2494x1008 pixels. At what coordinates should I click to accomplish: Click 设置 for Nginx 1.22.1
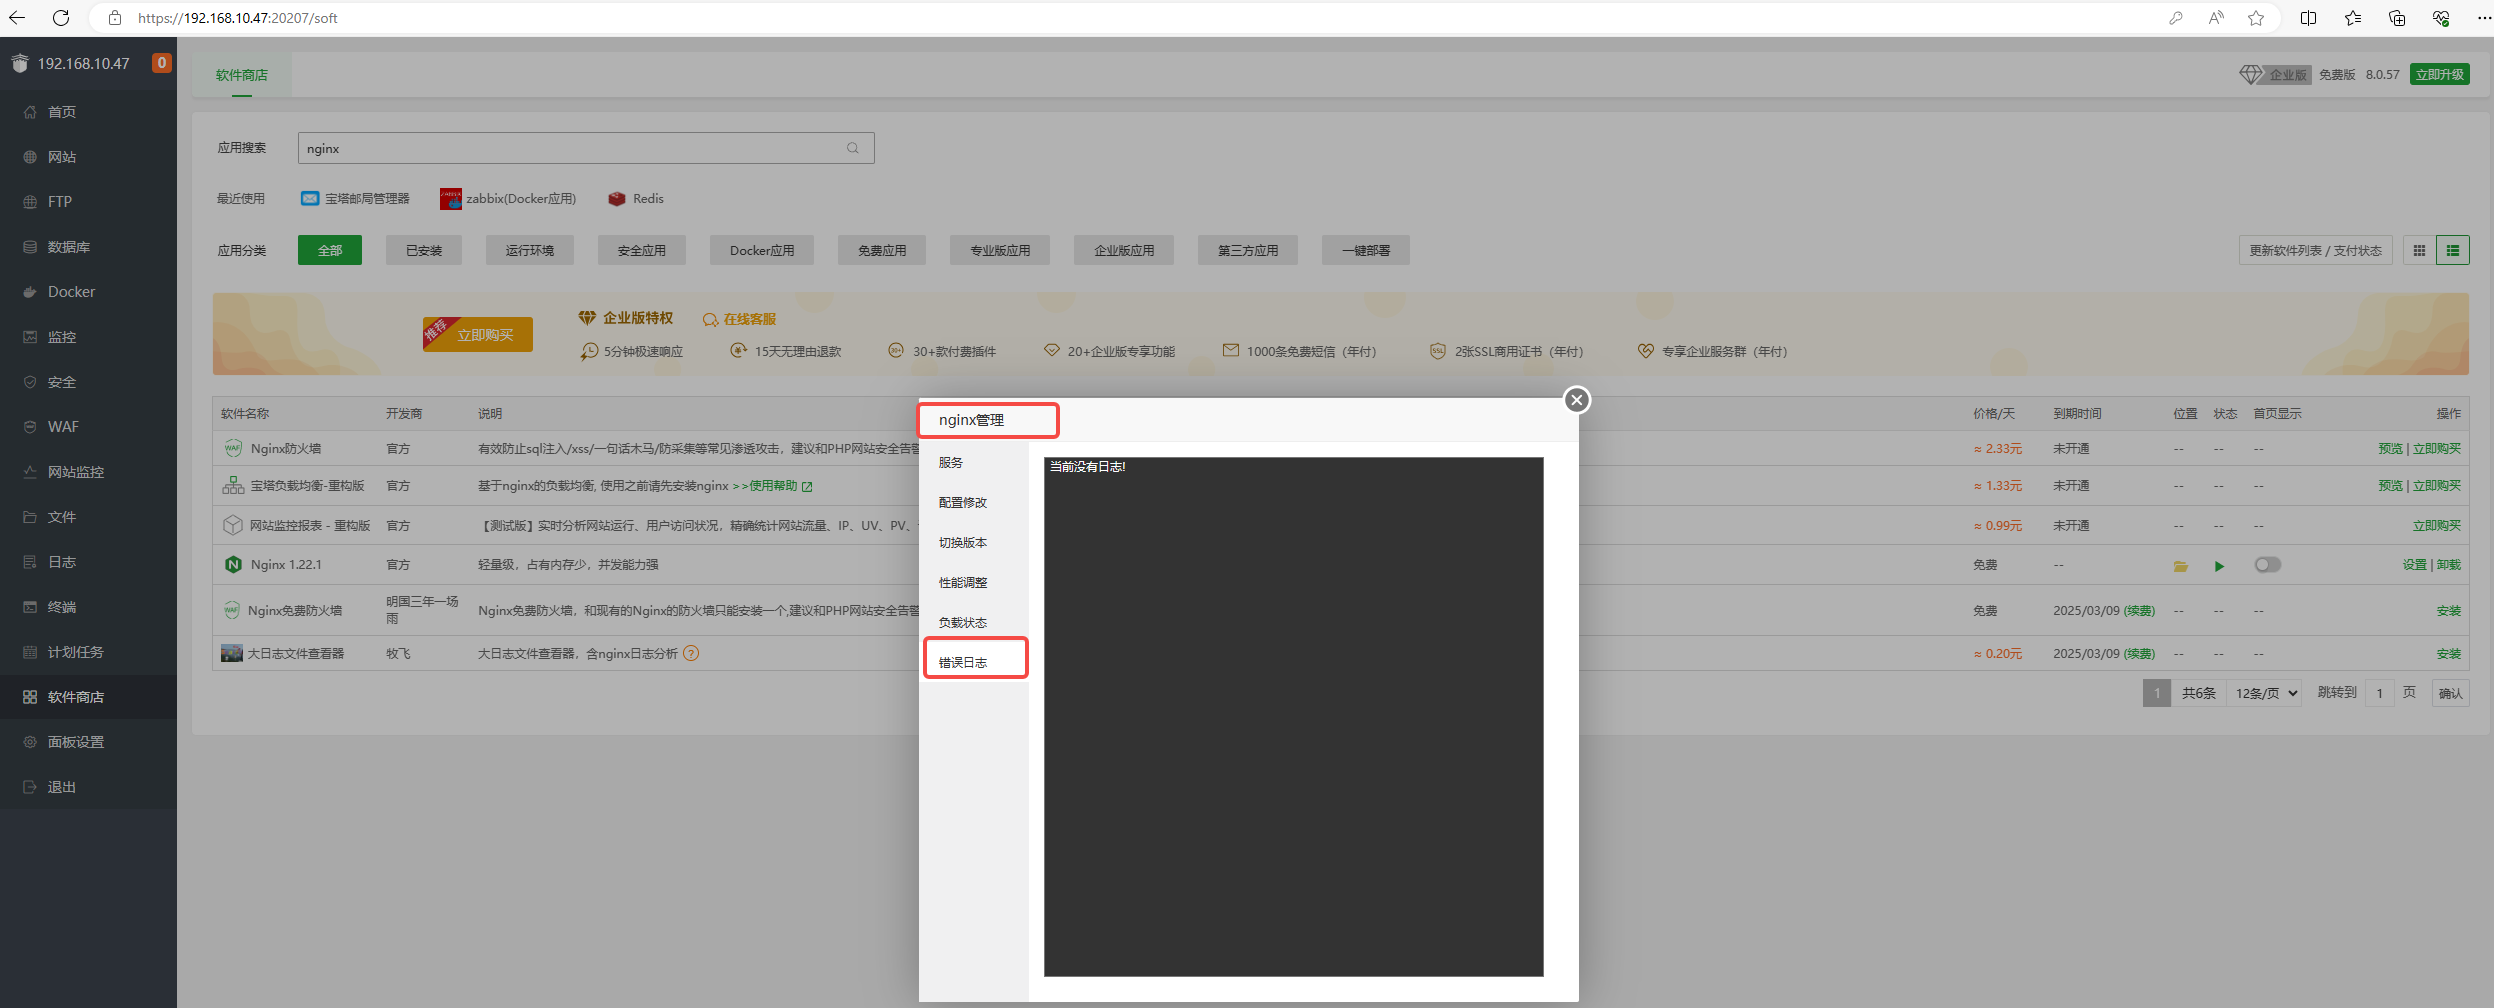point(2415,565)
